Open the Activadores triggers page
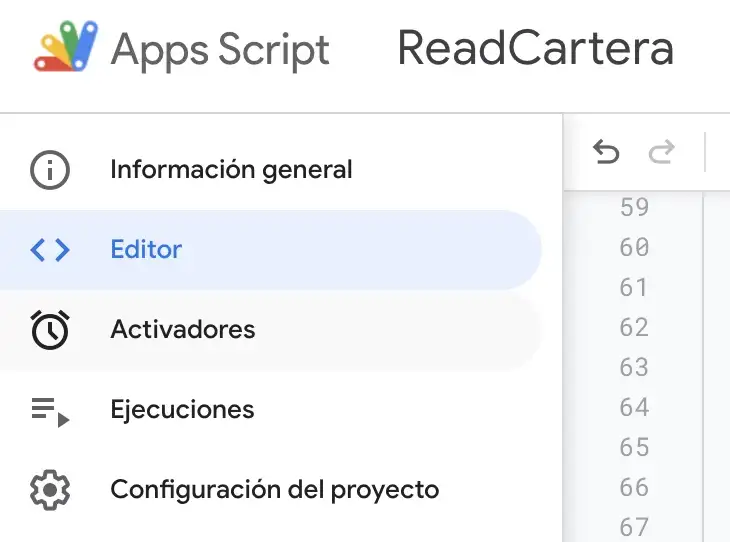The width and height of the screenshot is (730, 542). 270,330
